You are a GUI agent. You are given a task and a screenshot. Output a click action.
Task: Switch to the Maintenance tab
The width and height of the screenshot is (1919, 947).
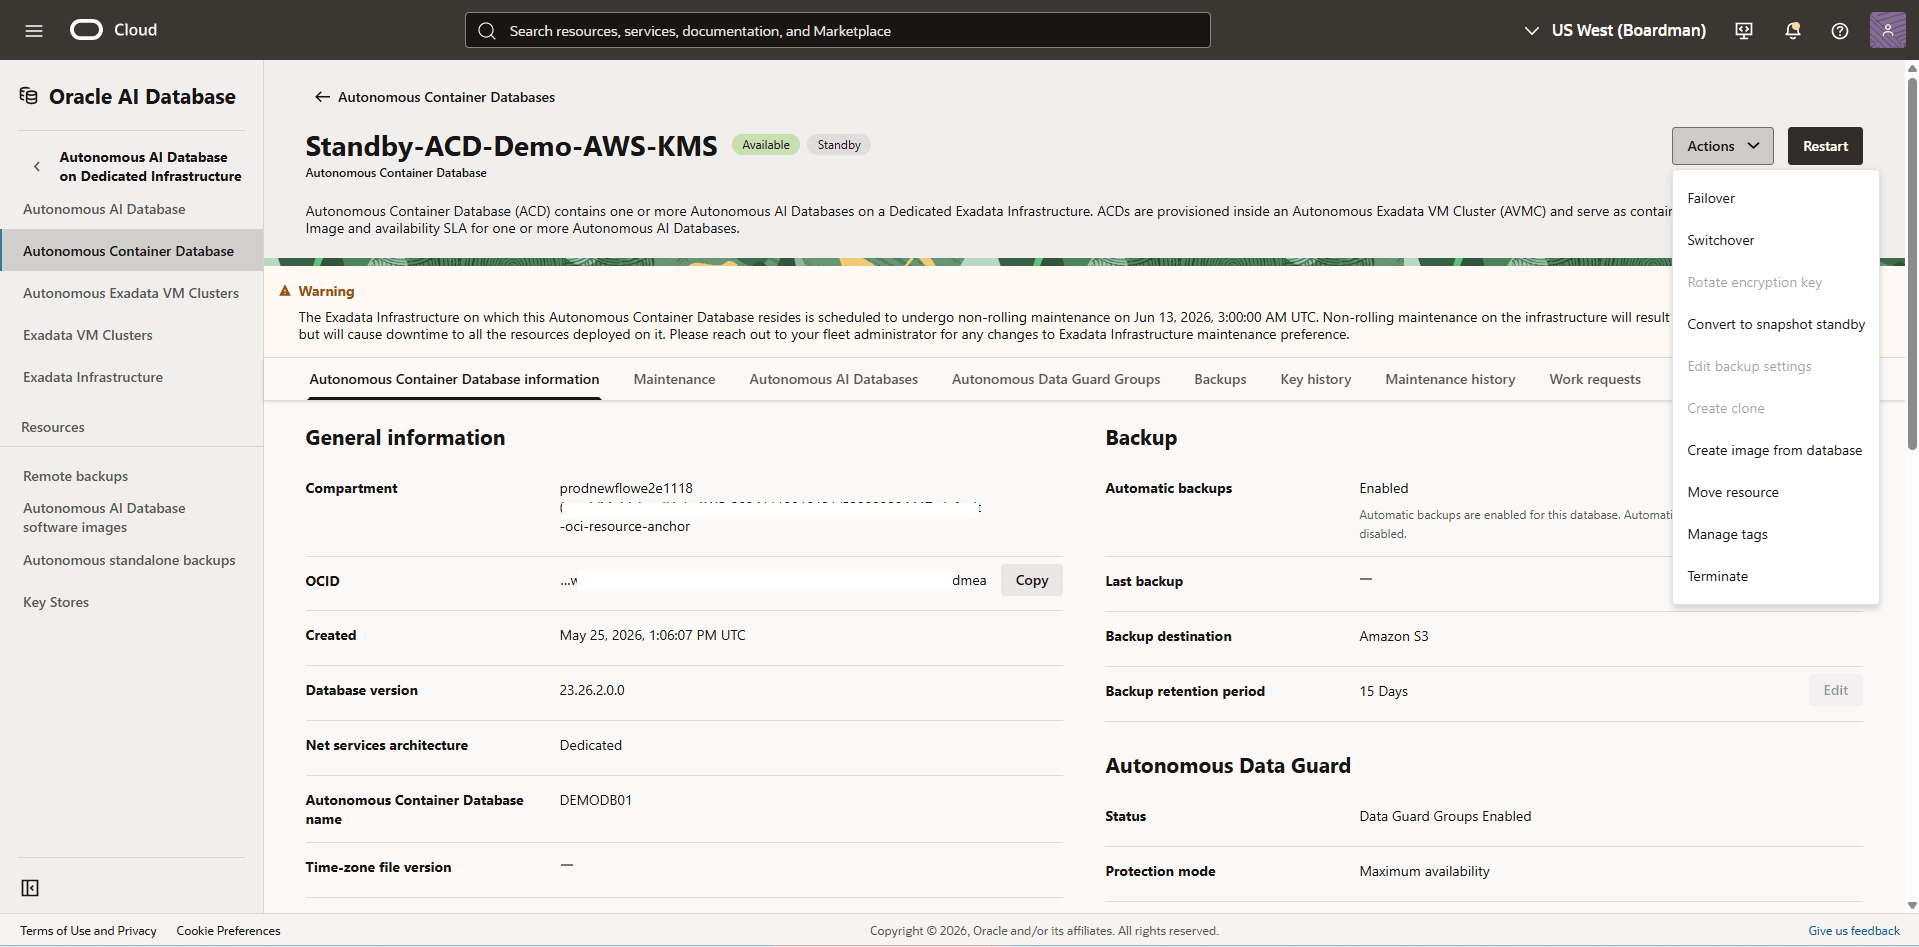pos(674,379)
